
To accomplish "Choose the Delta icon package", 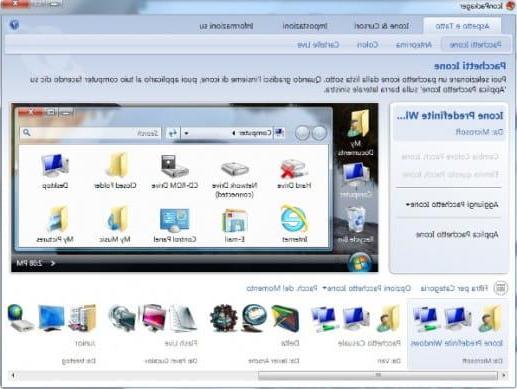I will 255,334.
